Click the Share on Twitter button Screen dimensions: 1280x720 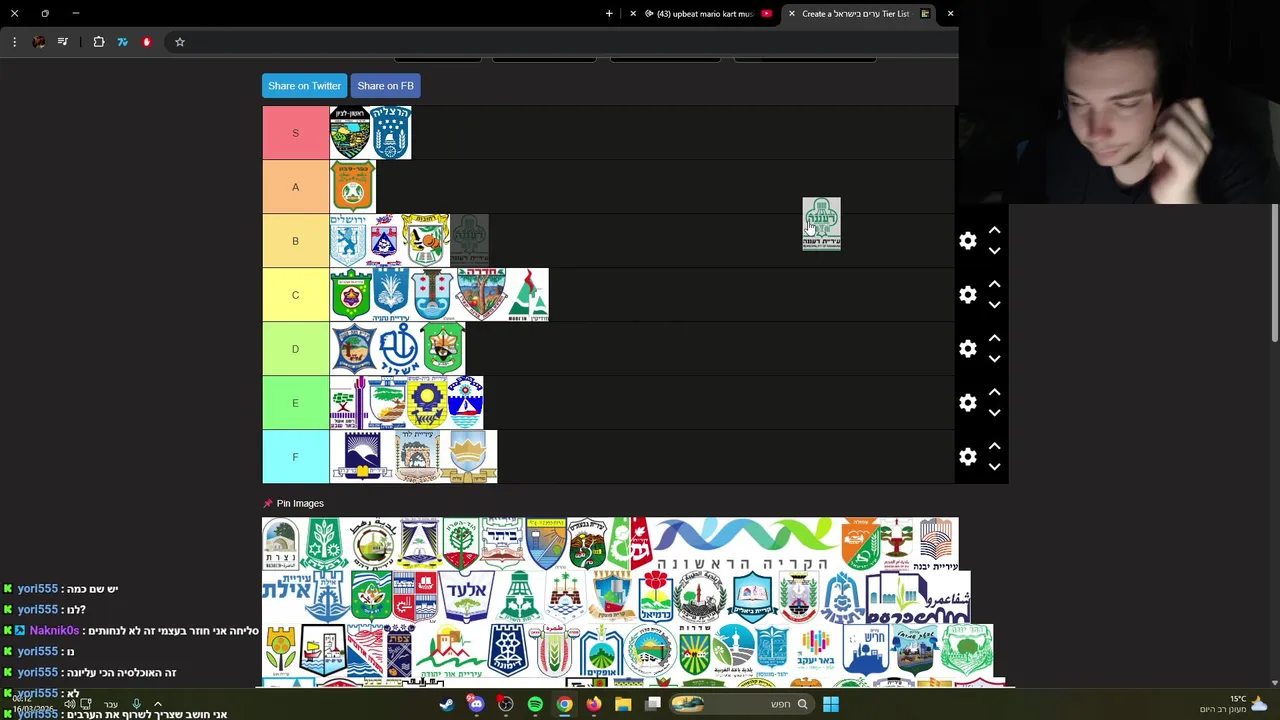(304, 86)
